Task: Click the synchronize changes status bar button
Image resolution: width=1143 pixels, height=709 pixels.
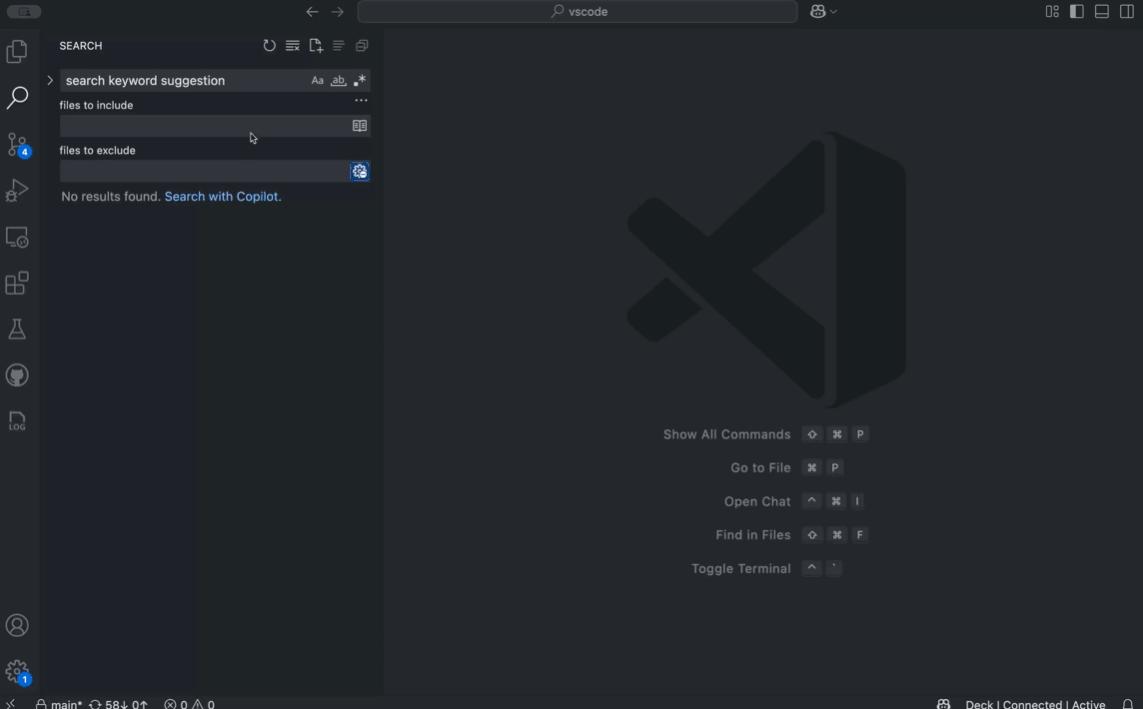Action: (x=117, y=703)
